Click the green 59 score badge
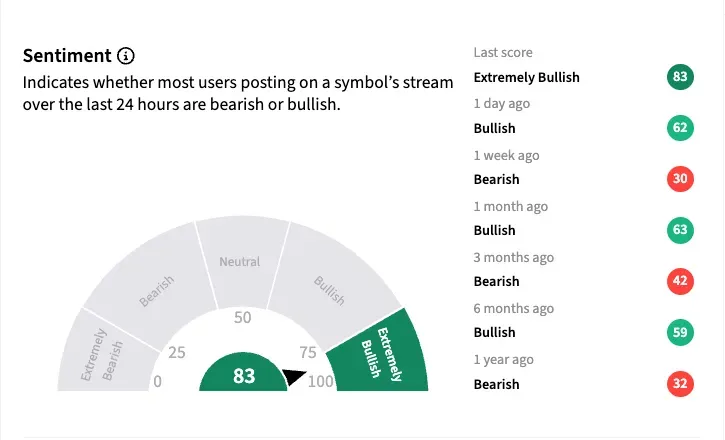The width and height of the screenshot is (725, 440). click(680, 332)
